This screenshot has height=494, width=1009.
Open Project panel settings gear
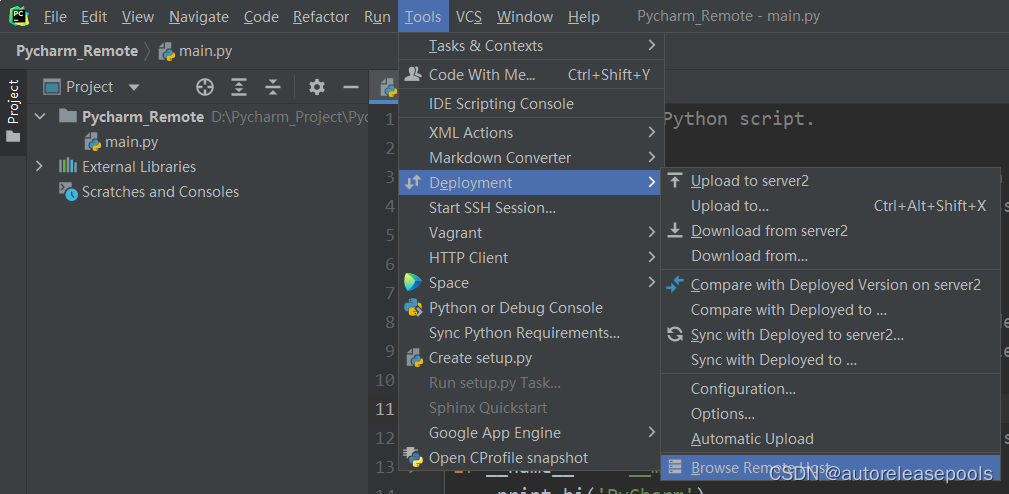[317, 87]
